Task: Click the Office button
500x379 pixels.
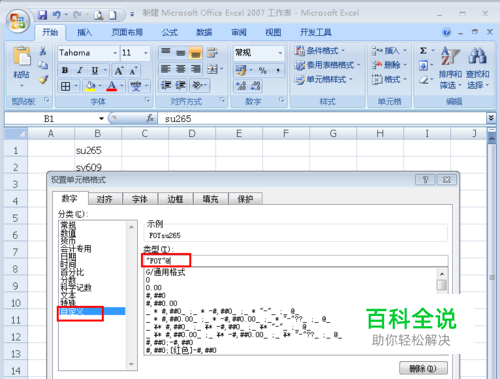Action: click(18, 21)
